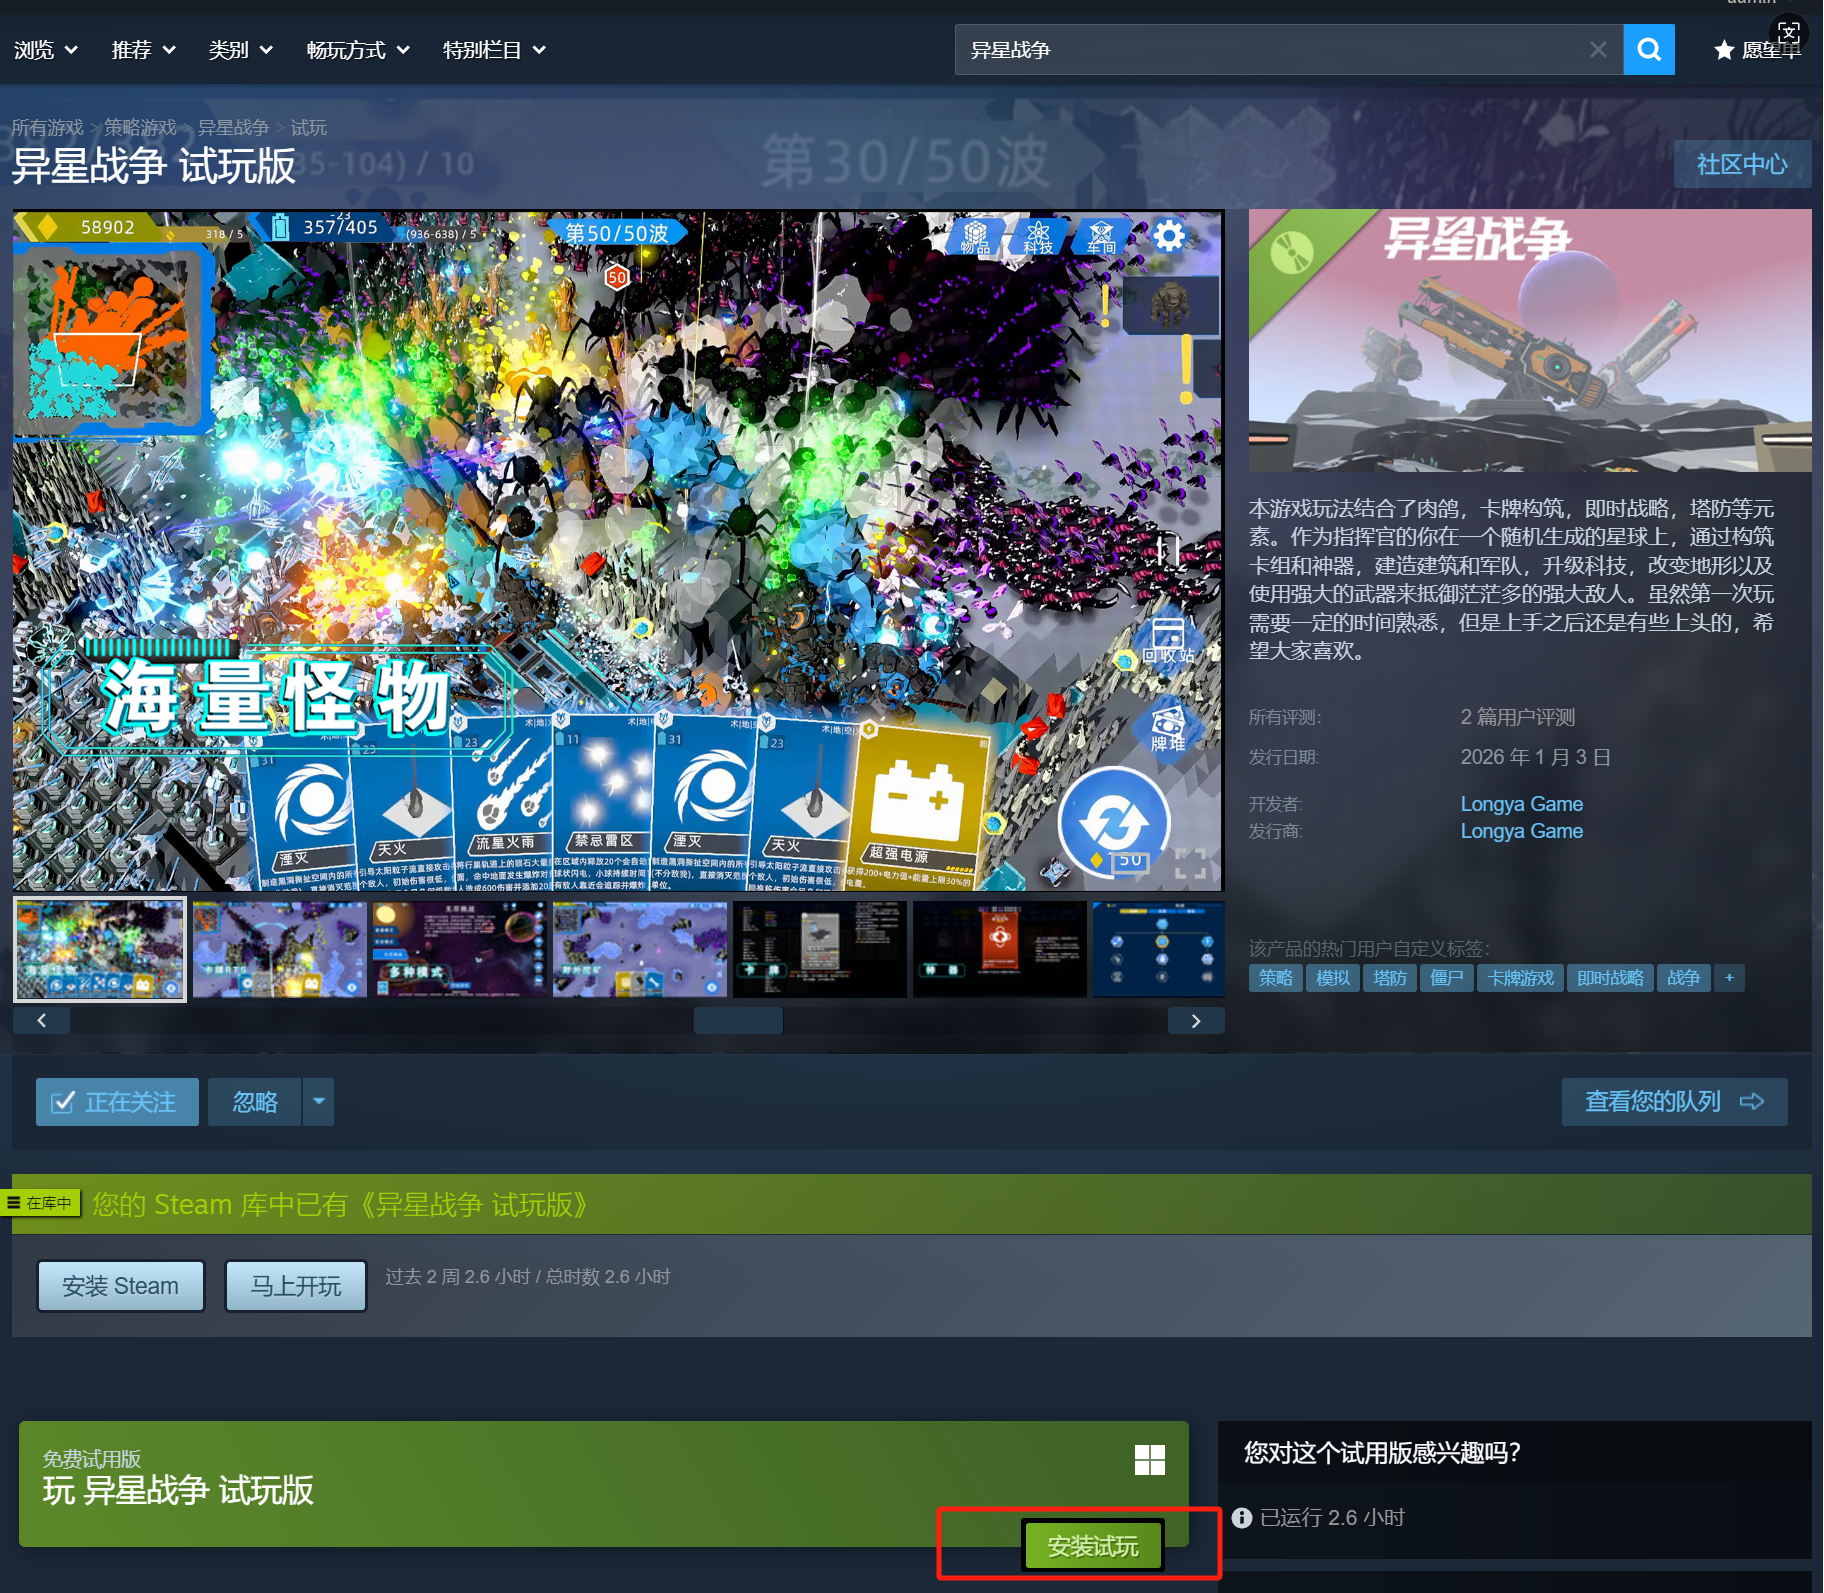Open the main screenshot viewer image
This screenshot has width=1824, height=1593.
618,550
